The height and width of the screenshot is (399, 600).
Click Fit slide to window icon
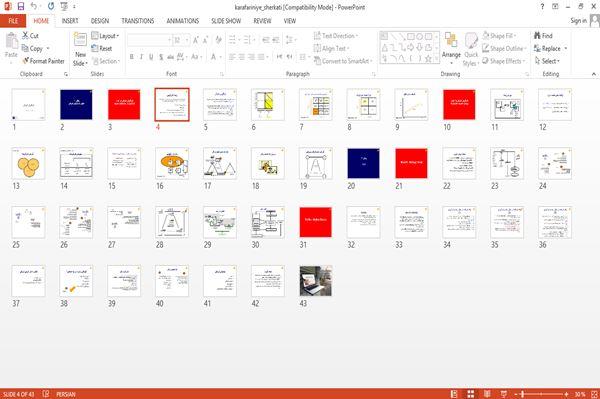point(594,394)
